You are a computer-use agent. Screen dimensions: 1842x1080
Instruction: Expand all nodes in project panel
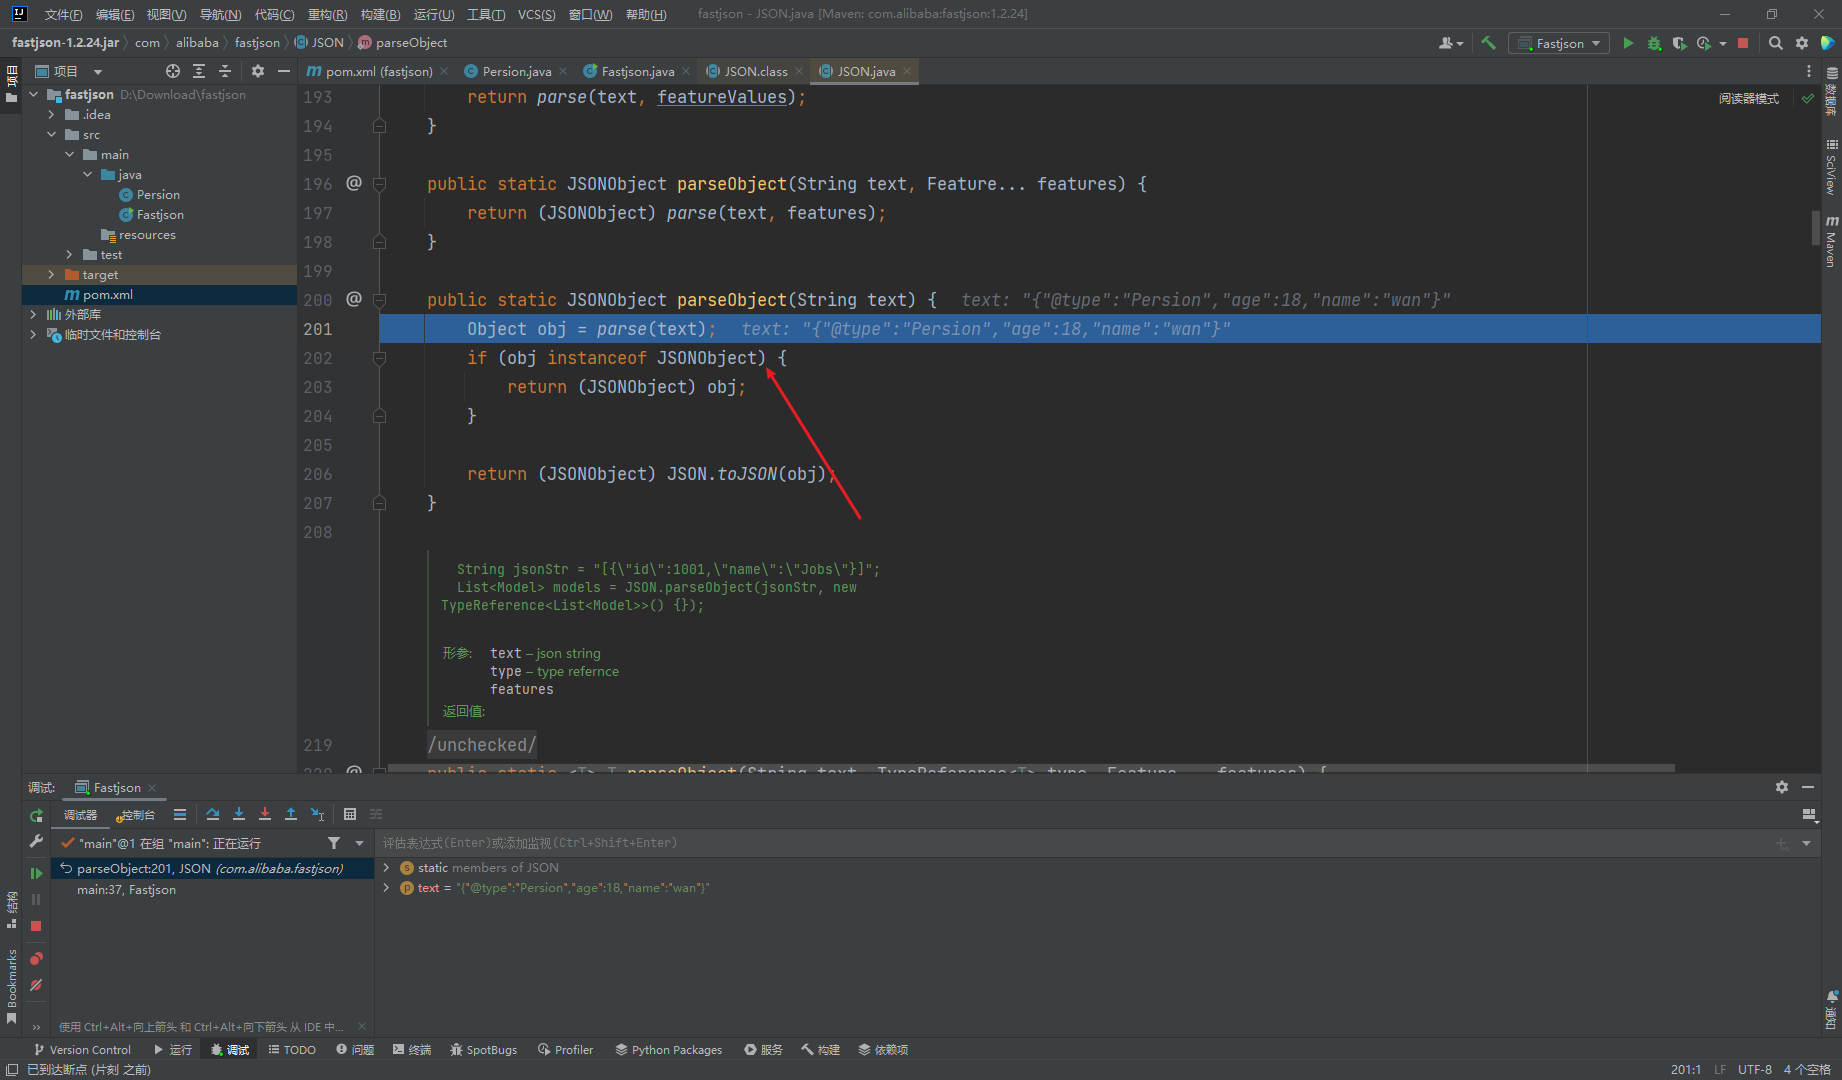(x=199, y=71)
